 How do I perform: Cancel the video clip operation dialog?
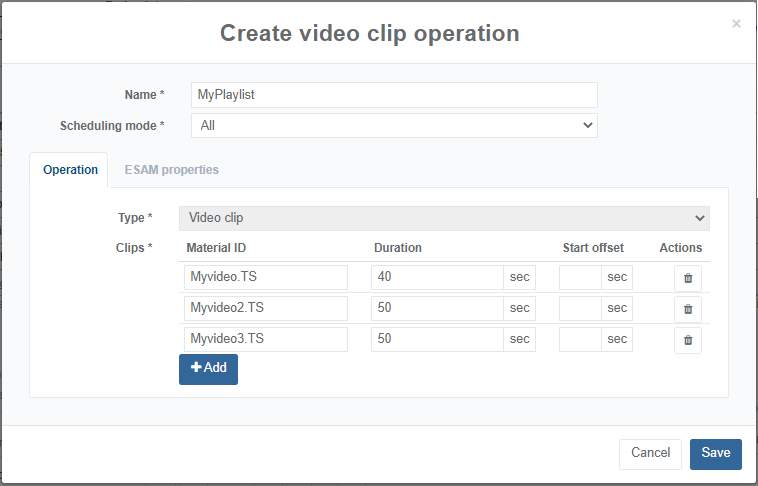pyautogui.click(x=650, y=453)
